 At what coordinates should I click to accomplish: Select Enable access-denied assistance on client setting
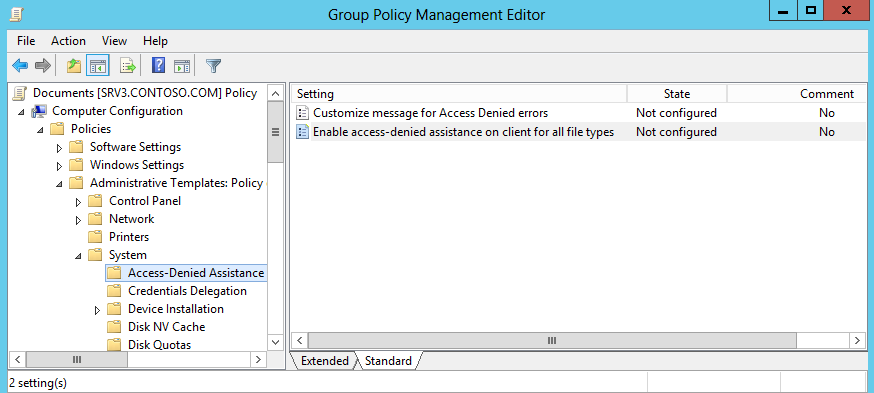[463, 132]
